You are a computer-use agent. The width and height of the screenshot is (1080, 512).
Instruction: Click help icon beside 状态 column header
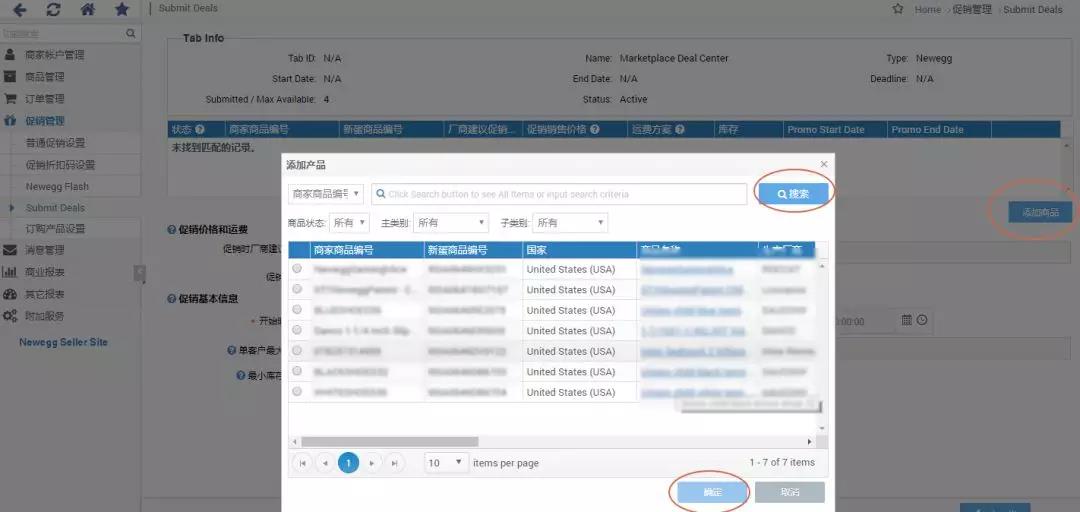(200, 130)
